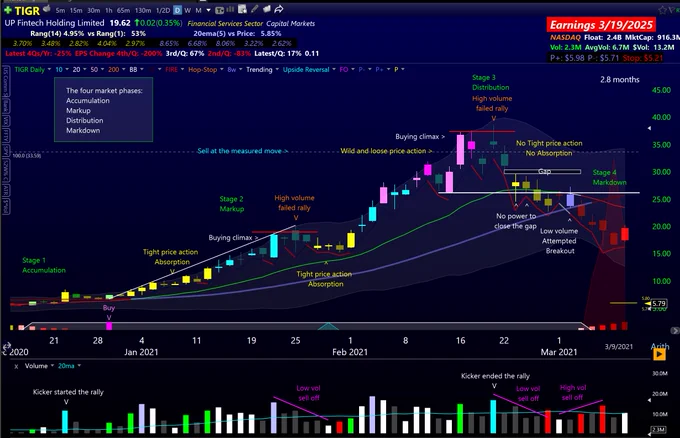This screenshot has width=680, height=438.
Task: Choose the 130m timeframe
Action: point(143,10)
